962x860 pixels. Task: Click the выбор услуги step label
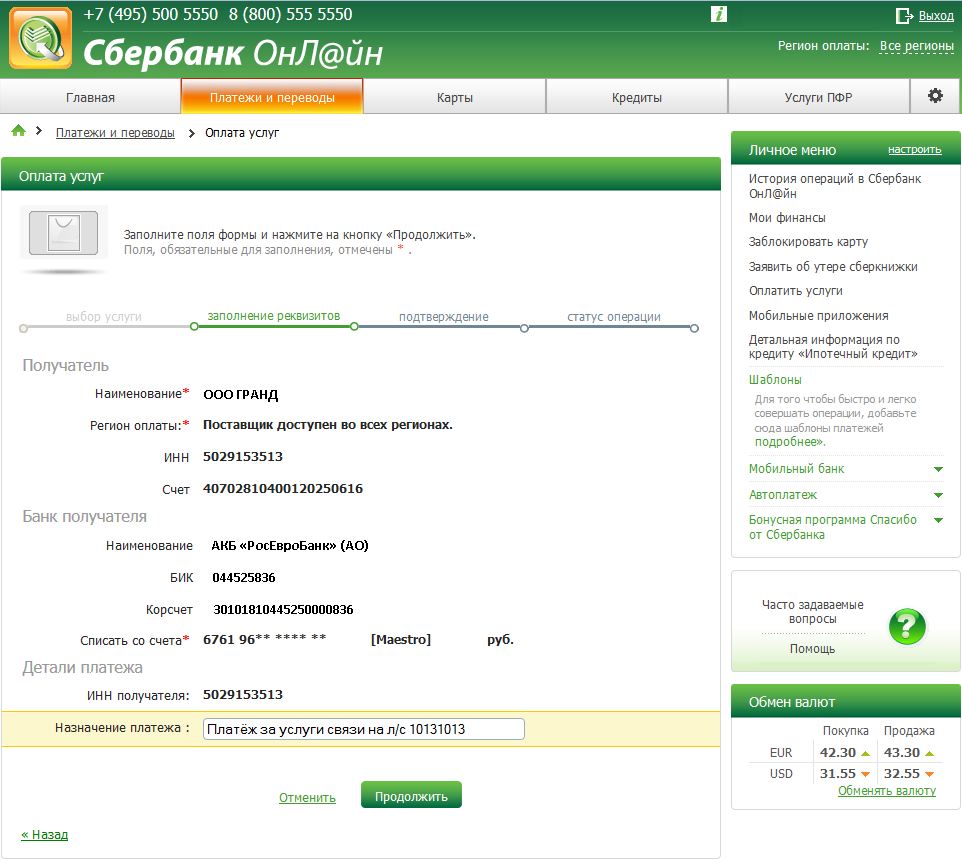click(x=104, y=317)
